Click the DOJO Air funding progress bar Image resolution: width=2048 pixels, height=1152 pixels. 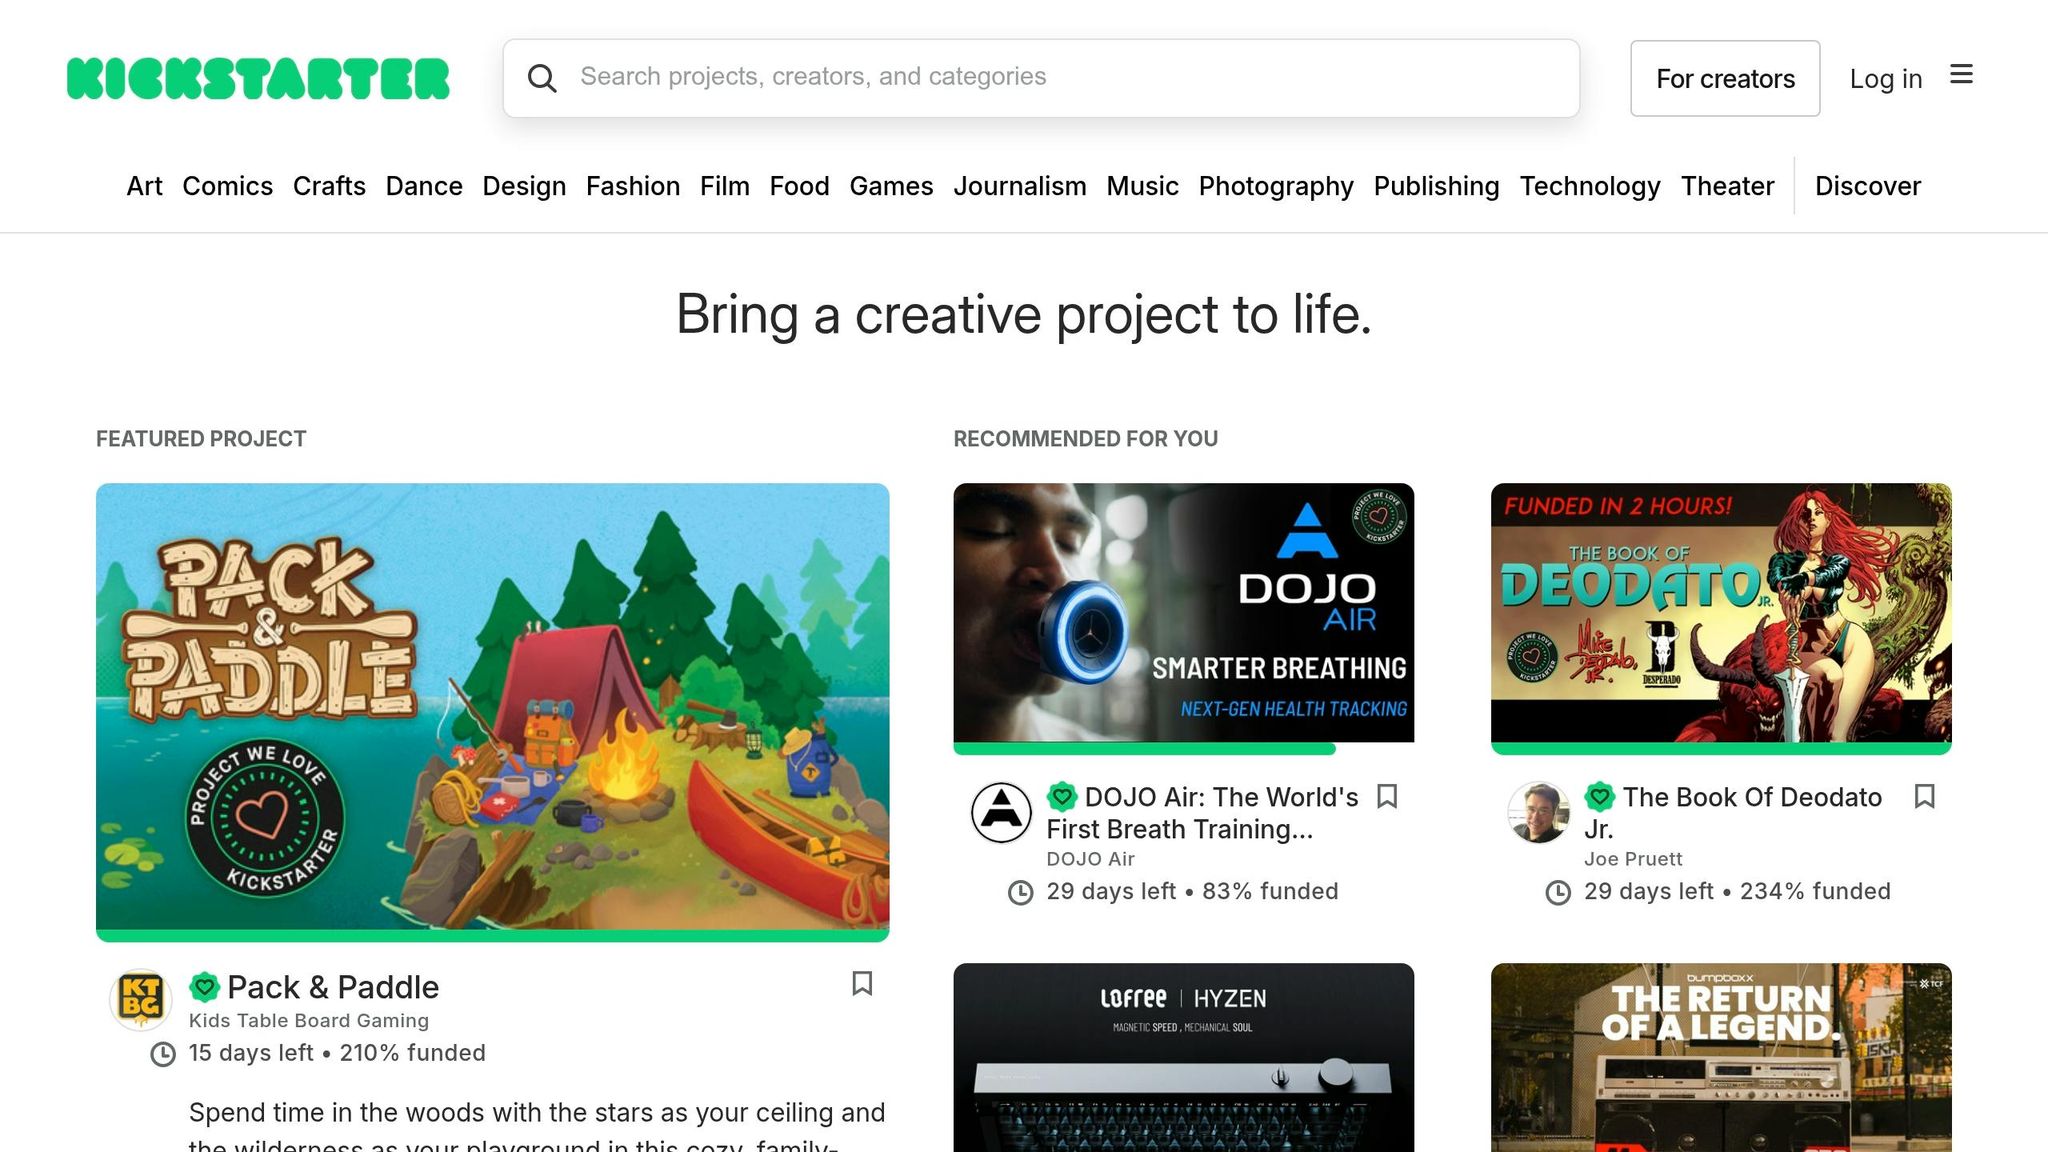coord(1145,748)
